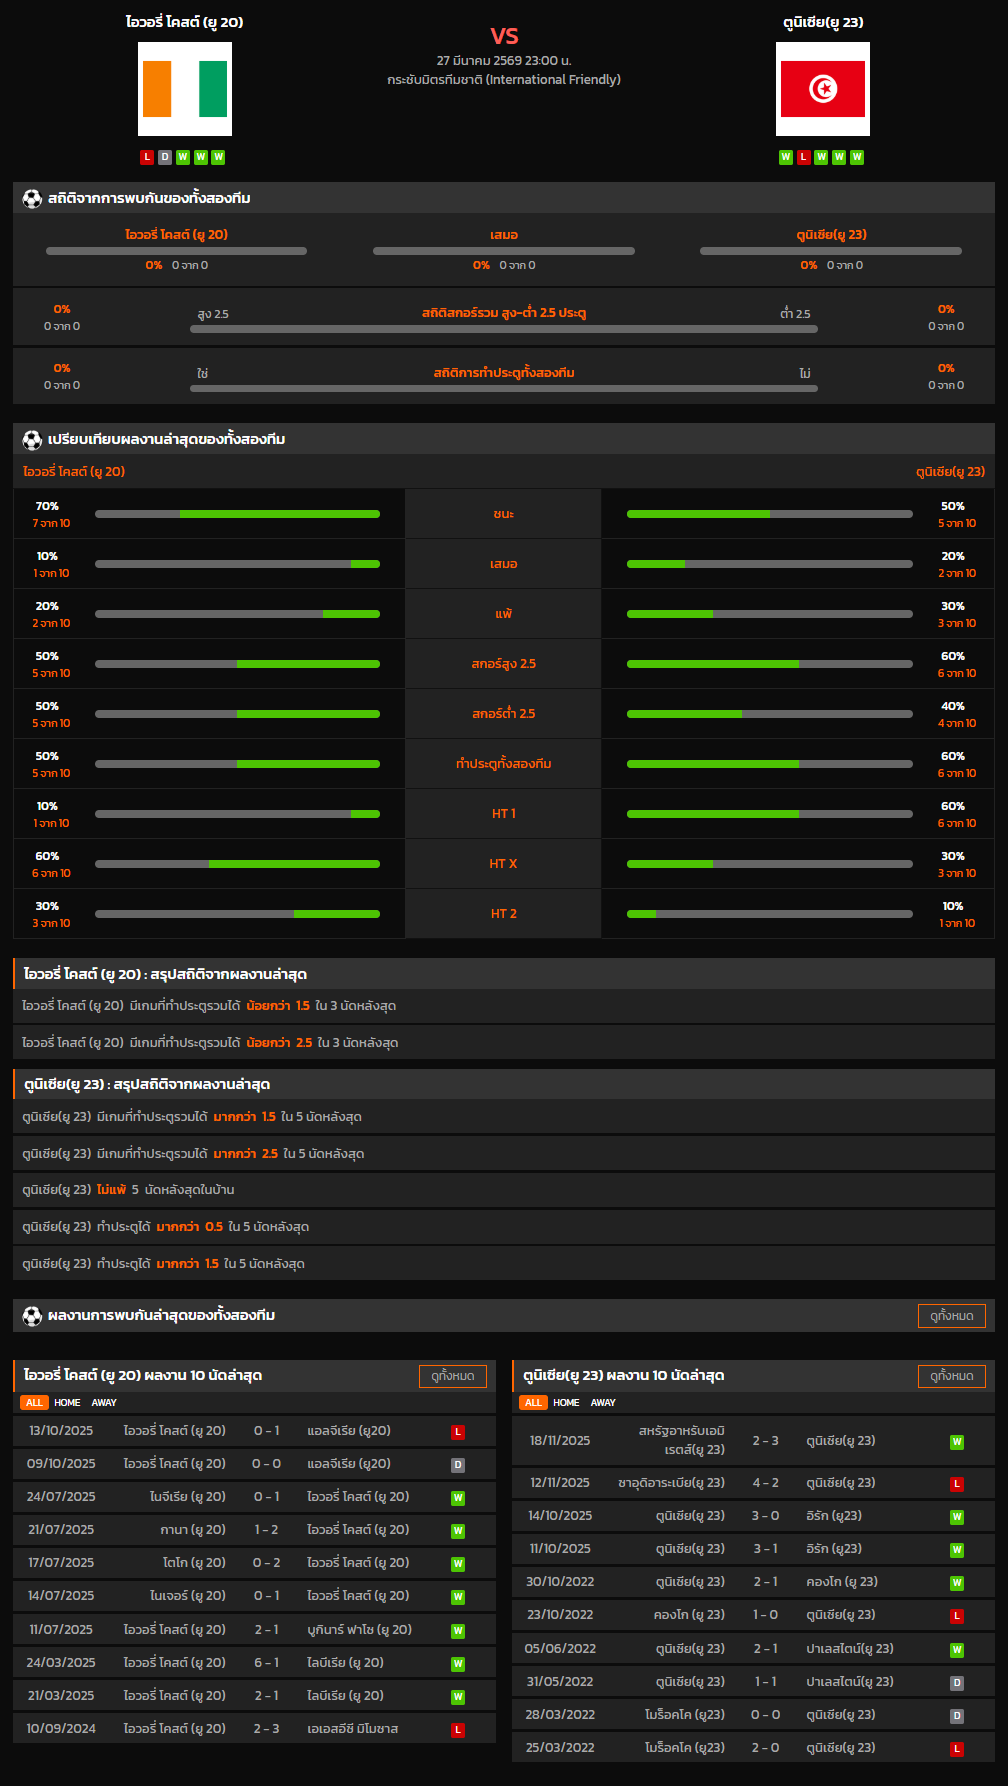Click the grey D badge under Ivory Coast flag
The width and height of the screenshot is (1008, 1786).
point(165,157)
